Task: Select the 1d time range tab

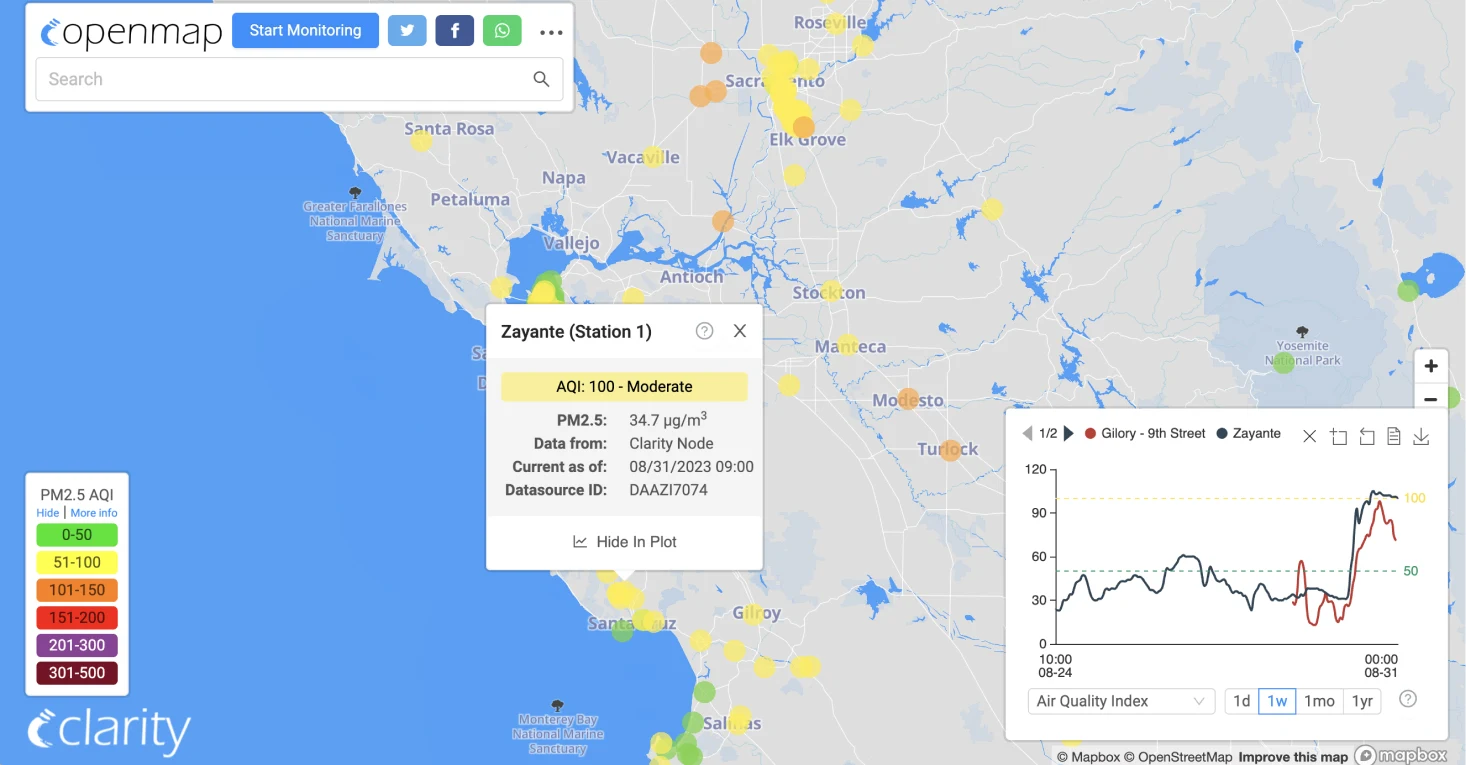Action: [1242, 701]
